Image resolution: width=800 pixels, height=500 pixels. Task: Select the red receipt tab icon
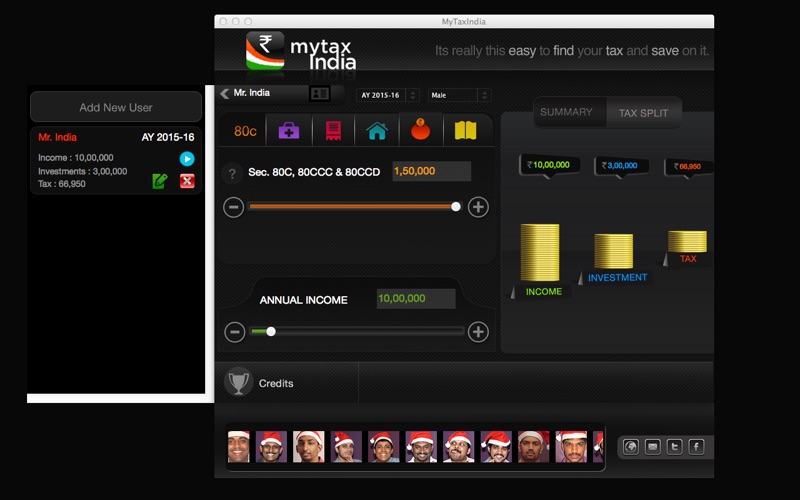(333, 131)
